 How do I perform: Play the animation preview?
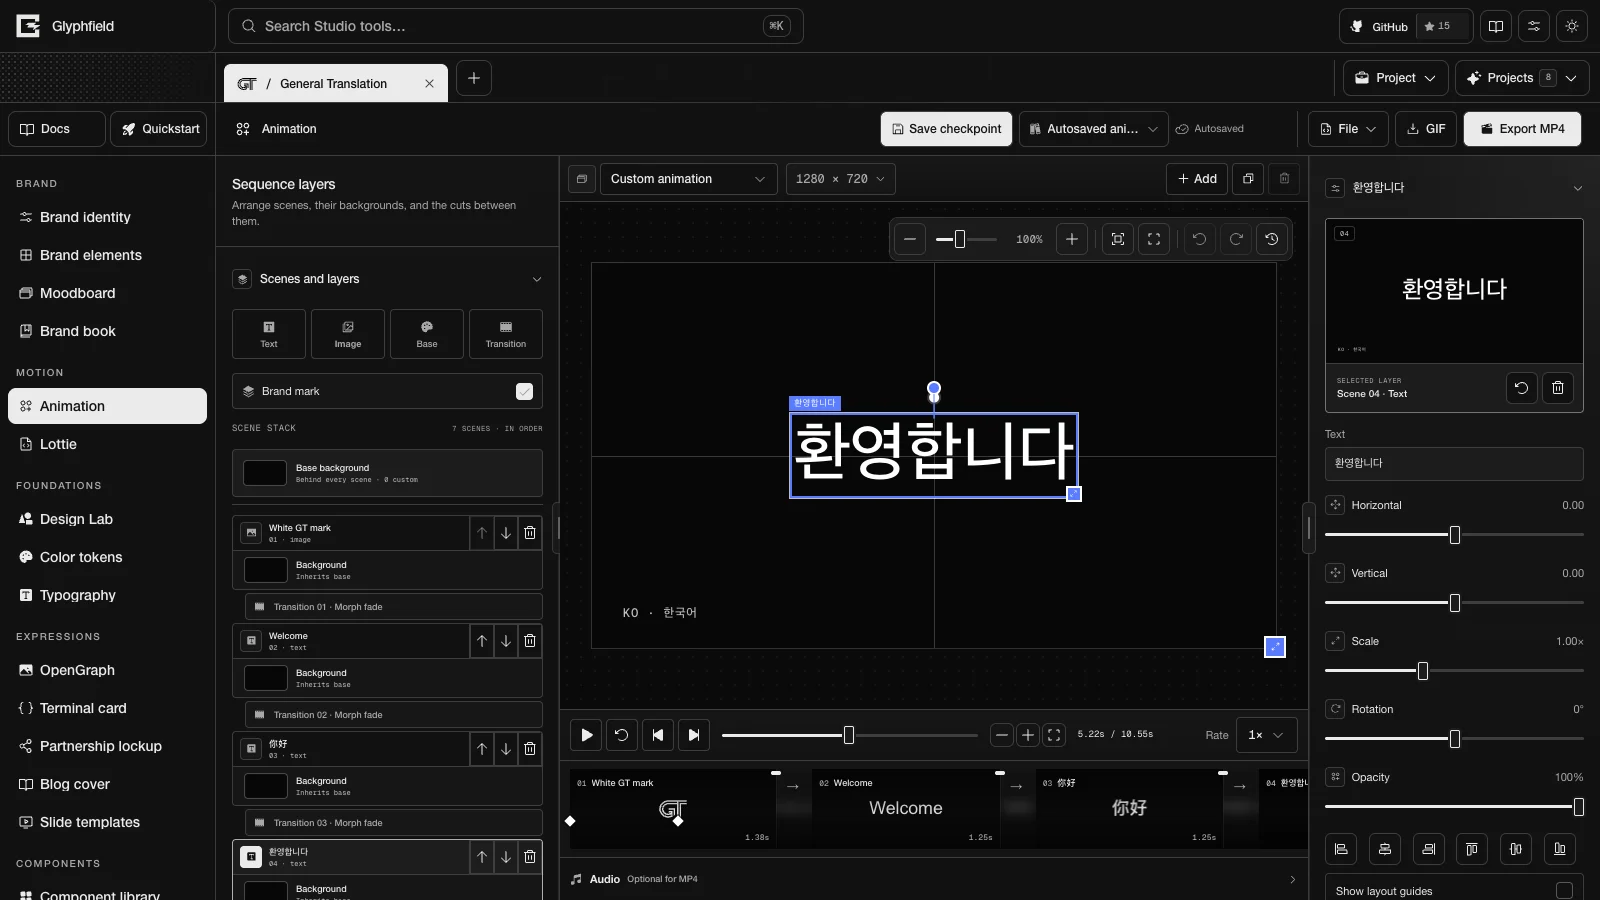coord(586,735)
